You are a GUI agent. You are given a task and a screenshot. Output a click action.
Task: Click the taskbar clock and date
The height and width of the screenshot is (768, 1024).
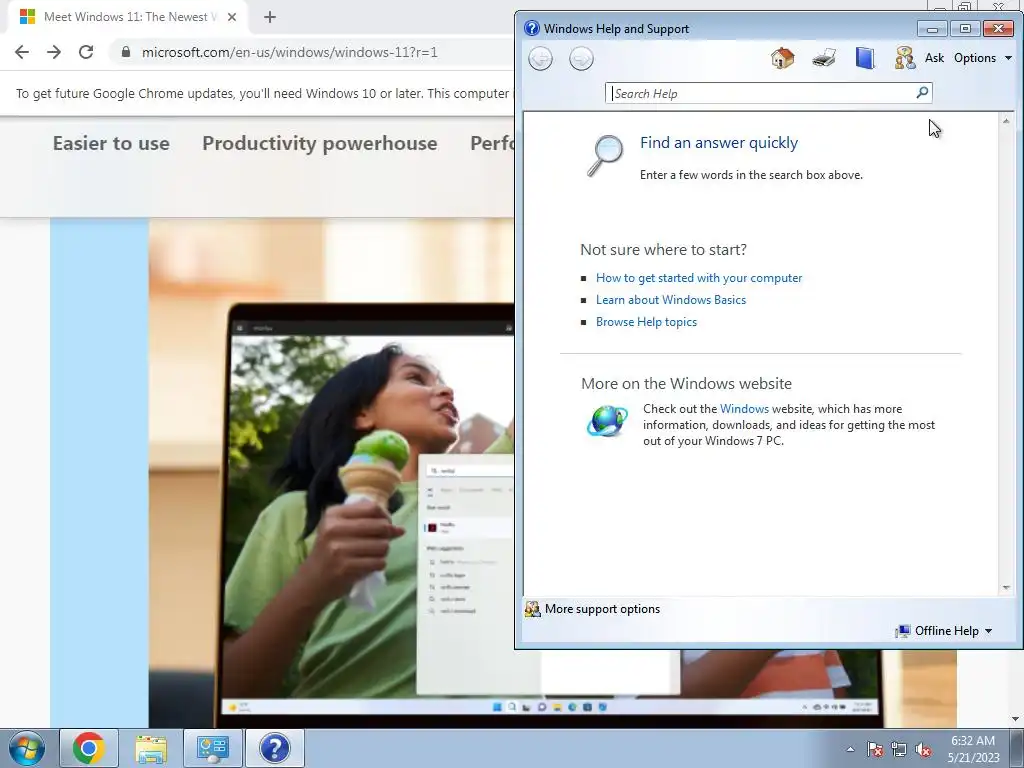pos(973,749)
